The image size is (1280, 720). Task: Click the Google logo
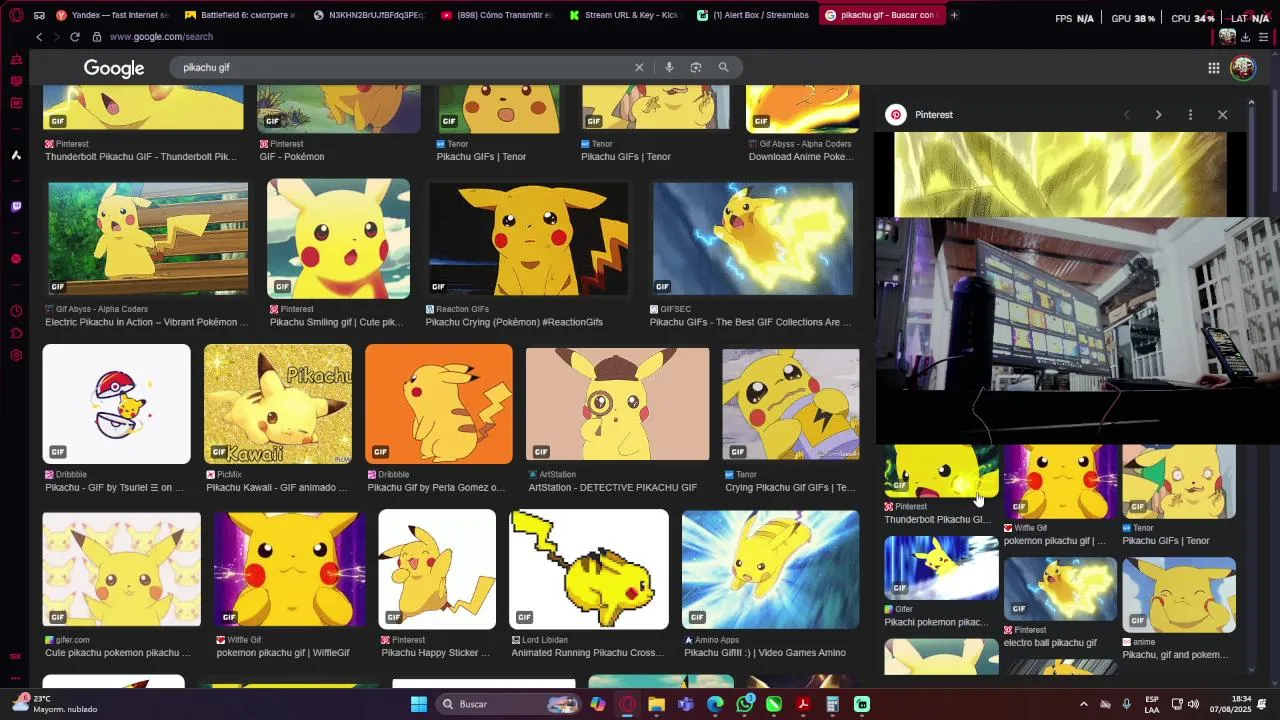click(114, 68)
